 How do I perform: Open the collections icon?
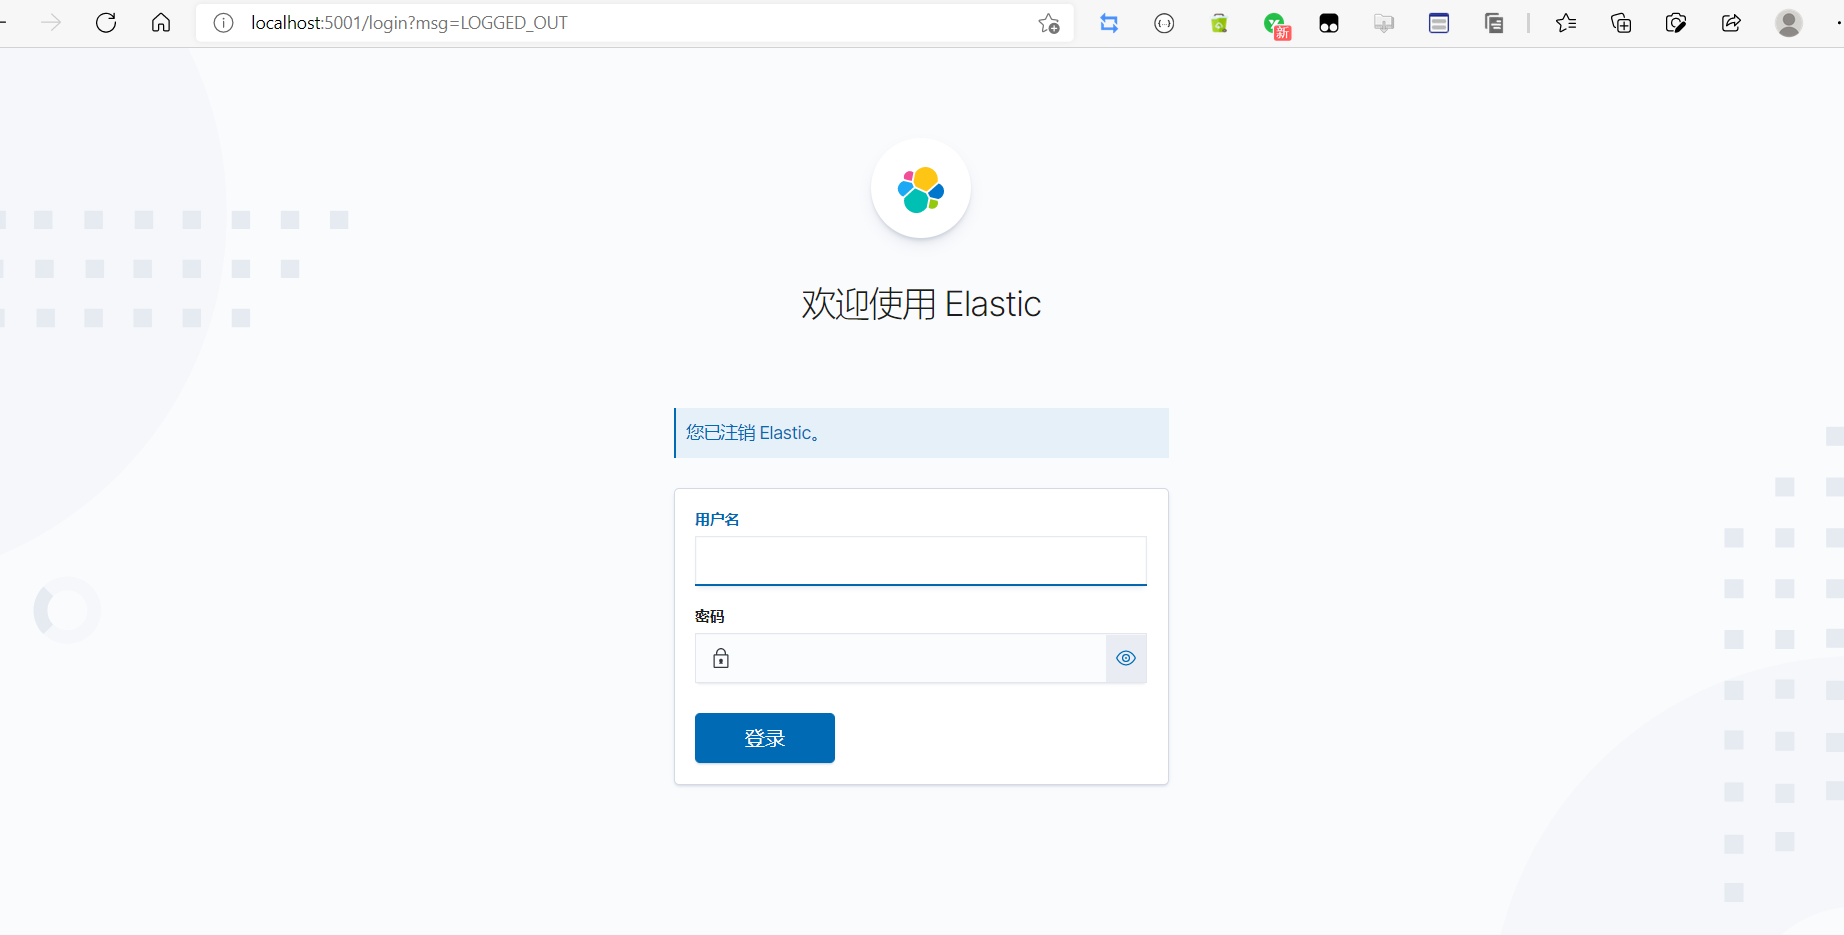[1621, 23]
